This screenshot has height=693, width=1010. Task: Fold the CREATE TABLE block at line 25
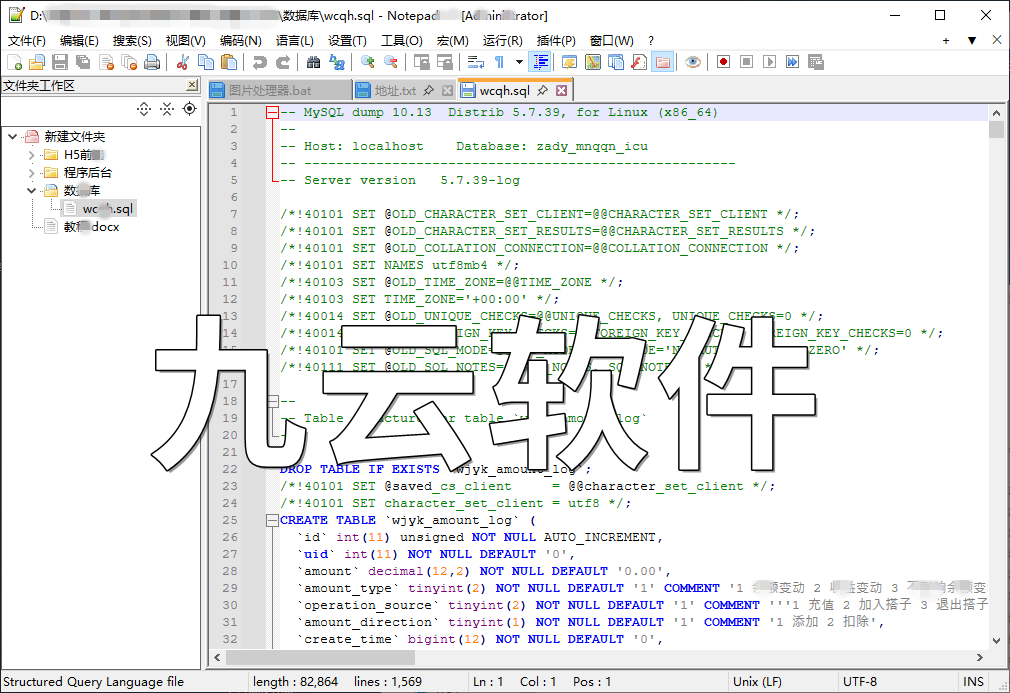[272, 520]
